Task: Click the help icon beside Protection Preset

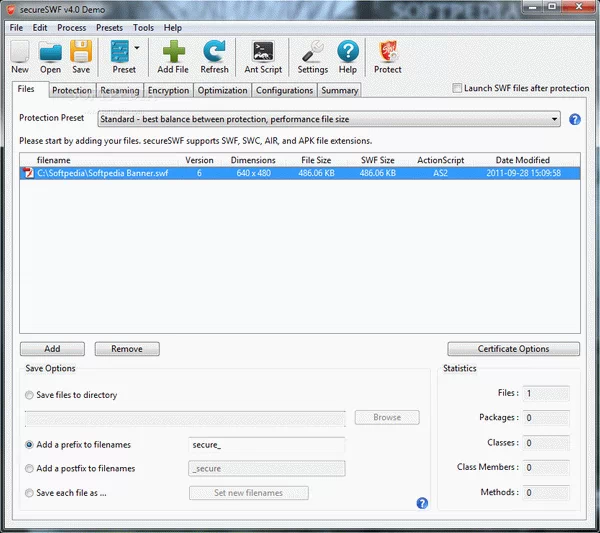Action: pos(574,119)
